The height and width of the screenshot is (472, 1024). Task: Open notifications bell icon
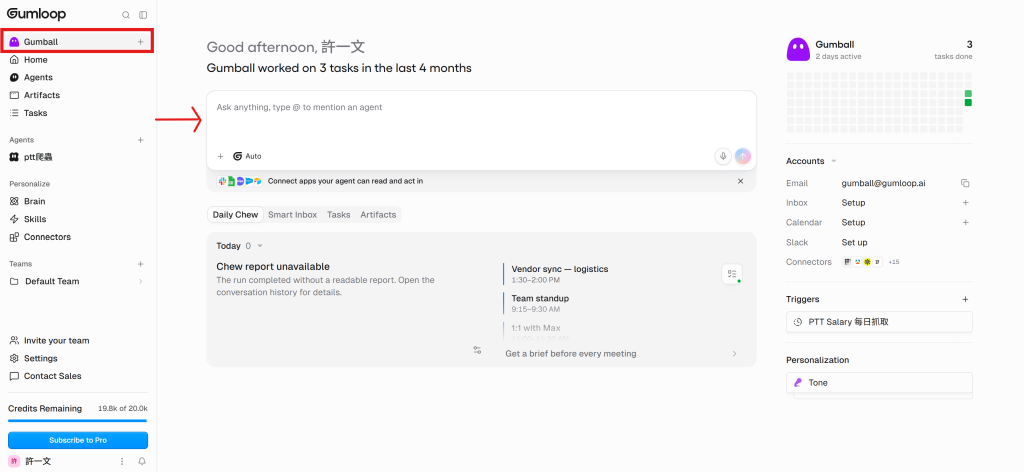click(x=142, y=462)
